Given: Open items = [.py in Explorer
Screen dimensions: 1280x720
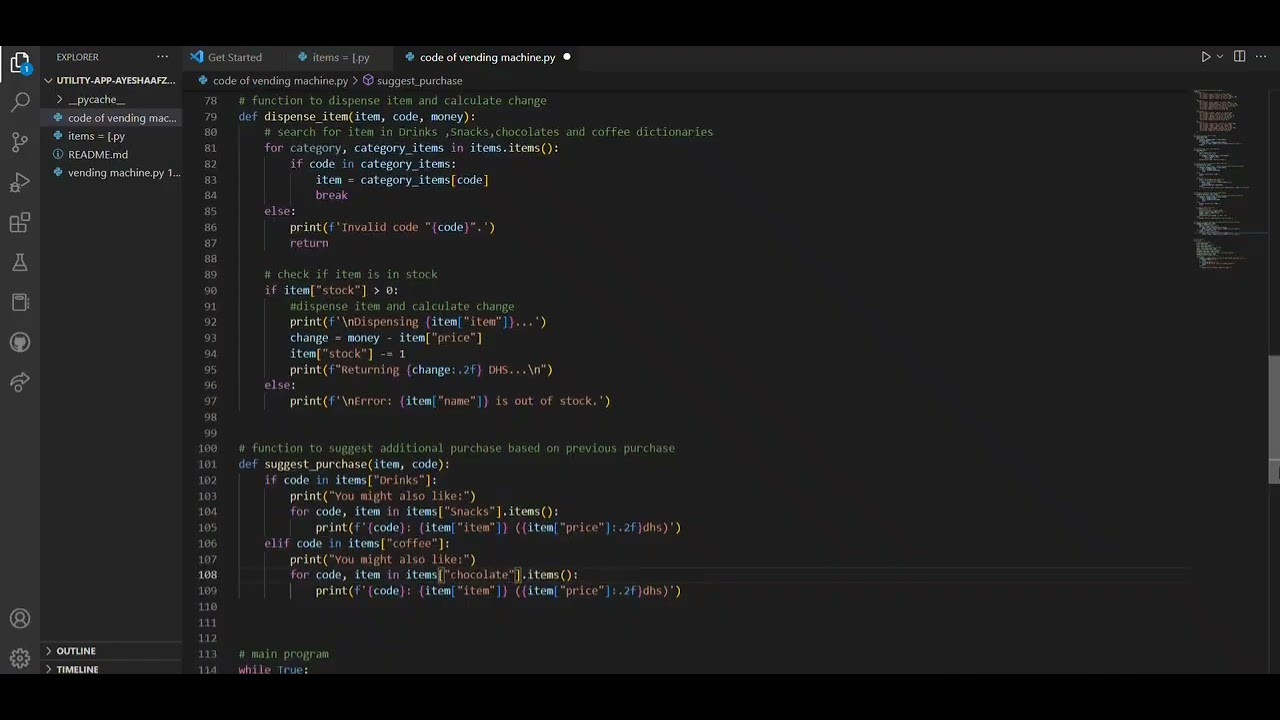Looking at the screenshot, I should (x=112, y=136).
